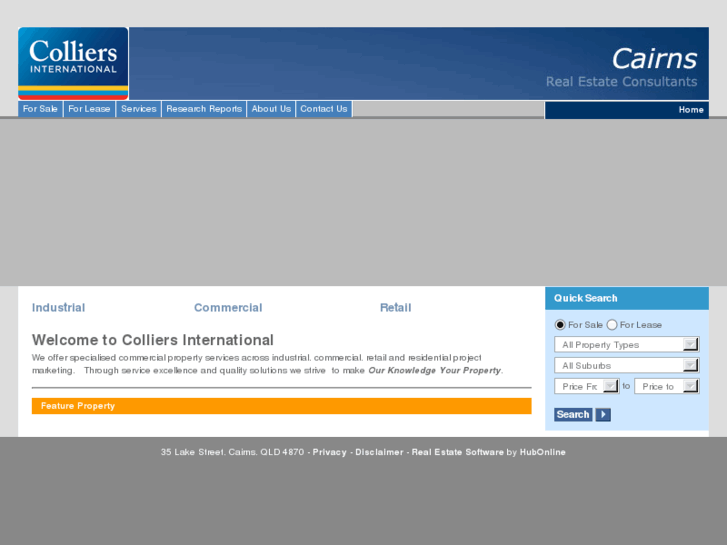Open the Retail category link
The width and height of the screenshot is (727, 545).
pos(395,308)
